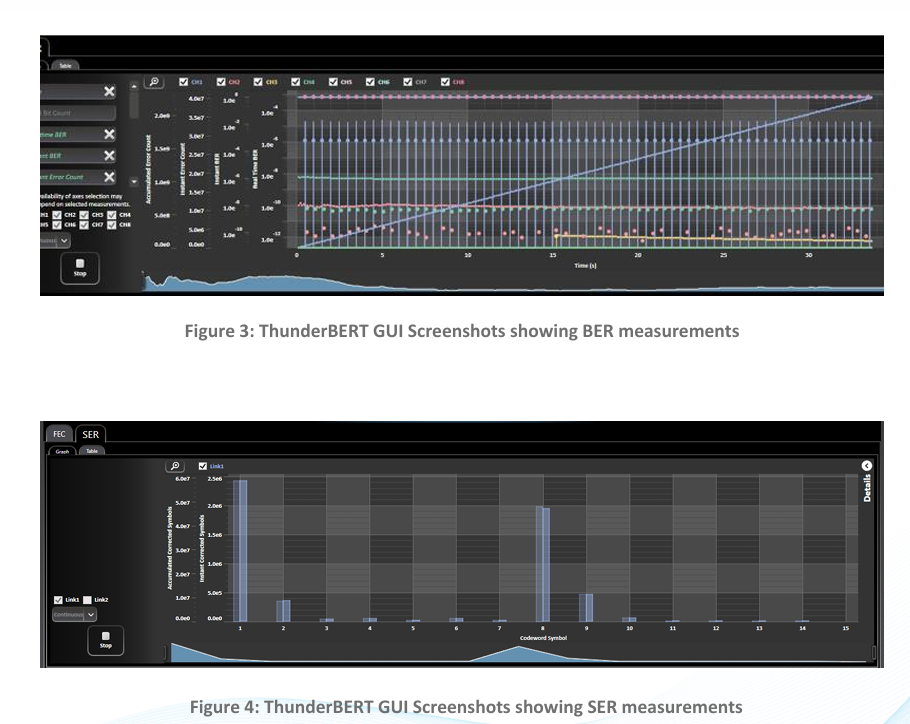Switch to the FEC tab
Viewport: 910px width, 724px height.
[x=59, y=434]
